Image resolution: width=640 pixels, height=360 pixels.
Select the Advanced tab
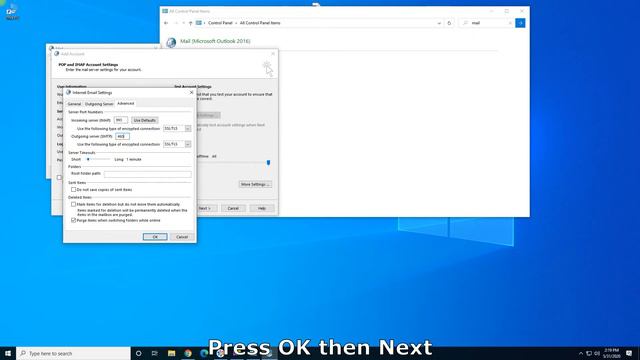point(126,103)
